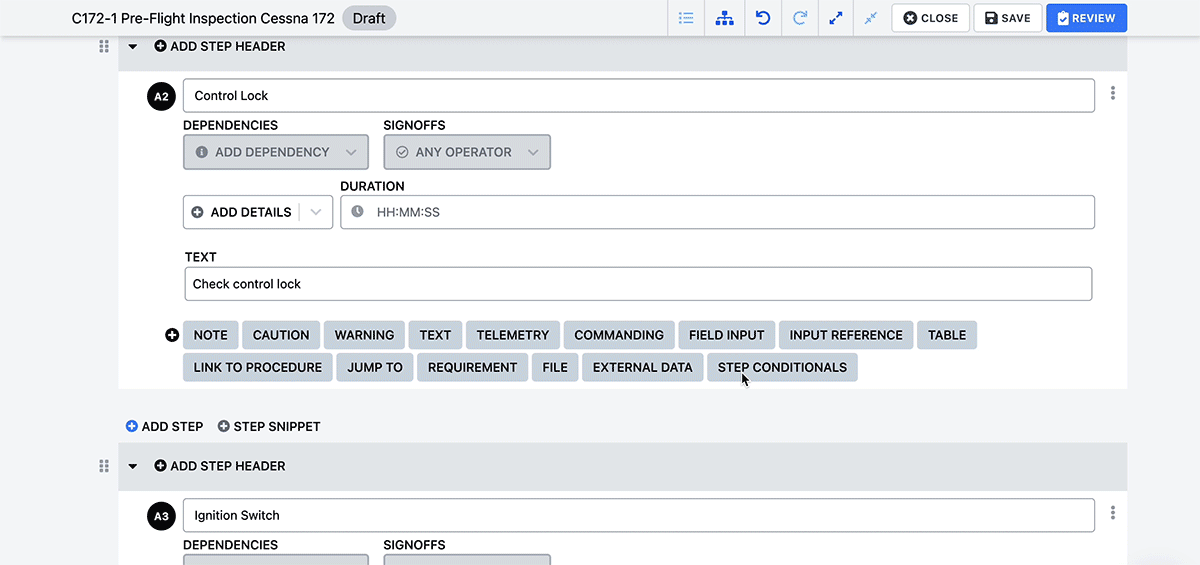Add a Requirement block
Screen dimensions: 1200x565
click(472, 367)
